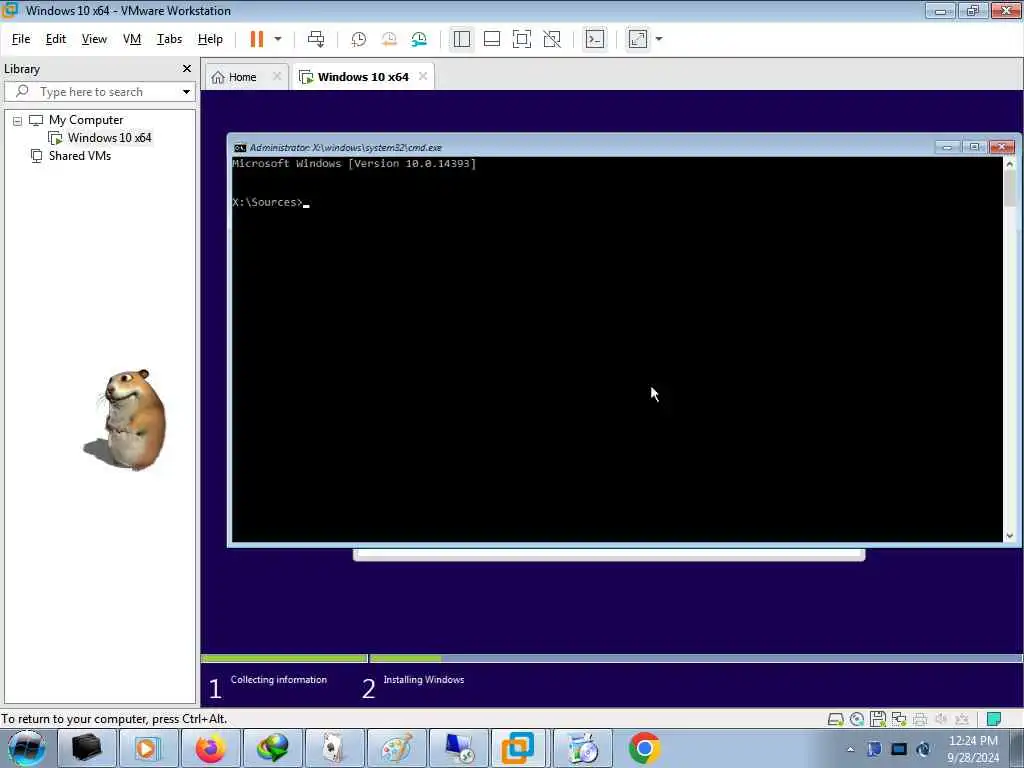The height and width of the screenshot is (768, 1024).
Task: Toggle the Library sidebar view icon
Action: coord(462,39)
